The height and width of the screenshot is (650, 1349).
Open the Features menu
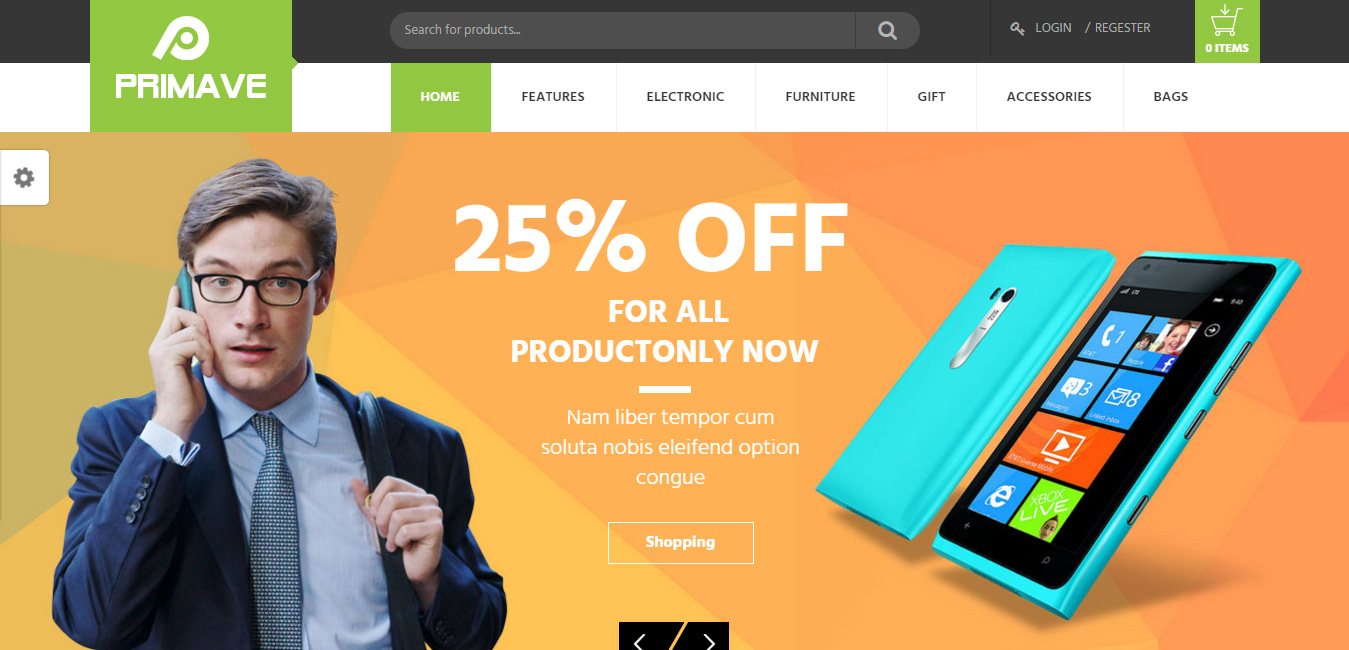(x=553, y=97)
